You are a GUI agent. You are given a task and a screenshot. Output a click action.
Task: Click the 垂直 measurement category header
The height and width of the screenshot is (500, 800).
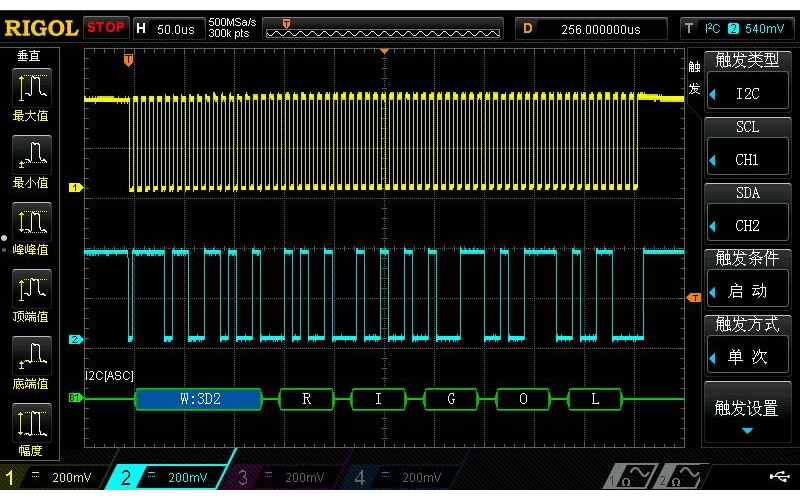[x=29, y=56]
